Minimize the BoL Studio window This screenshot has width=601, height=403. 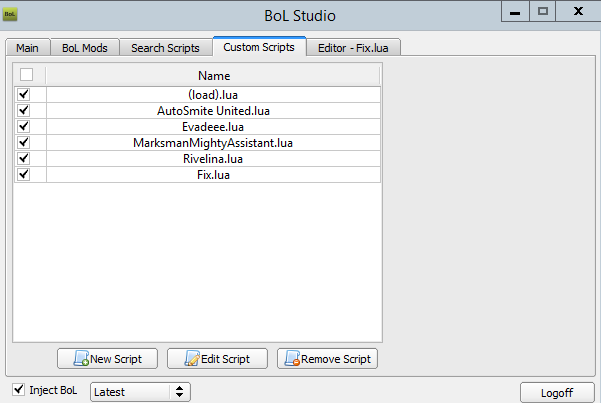pos(515,12)
